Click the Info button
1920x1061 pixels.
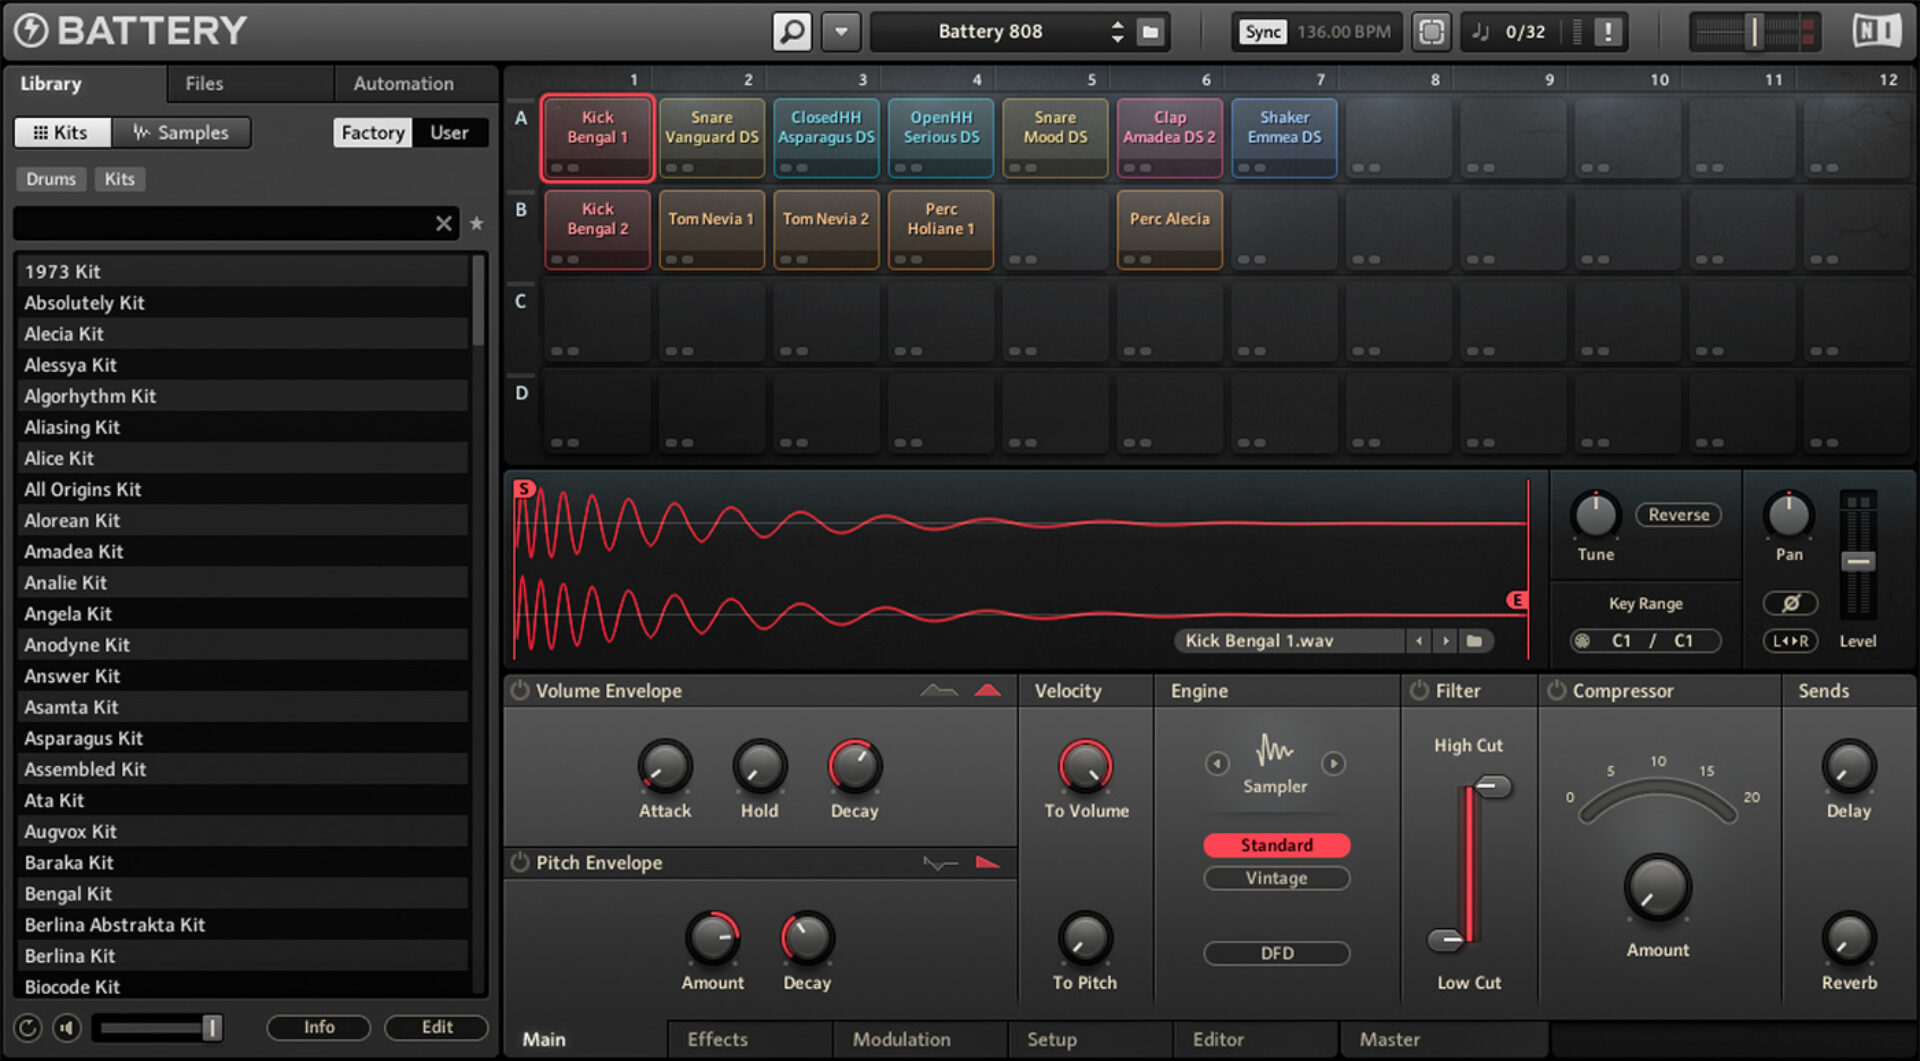[x=319, y=1027]
